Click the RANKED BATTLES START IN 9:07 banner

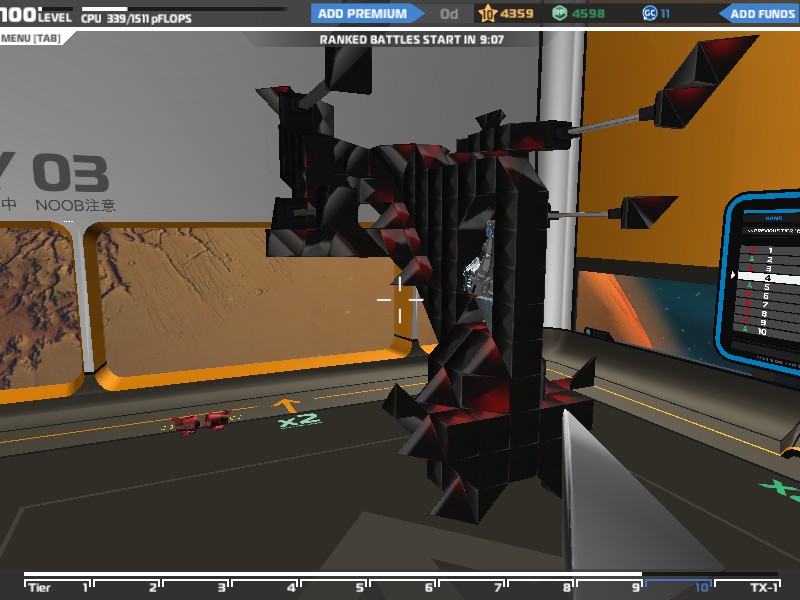[412, 40]
